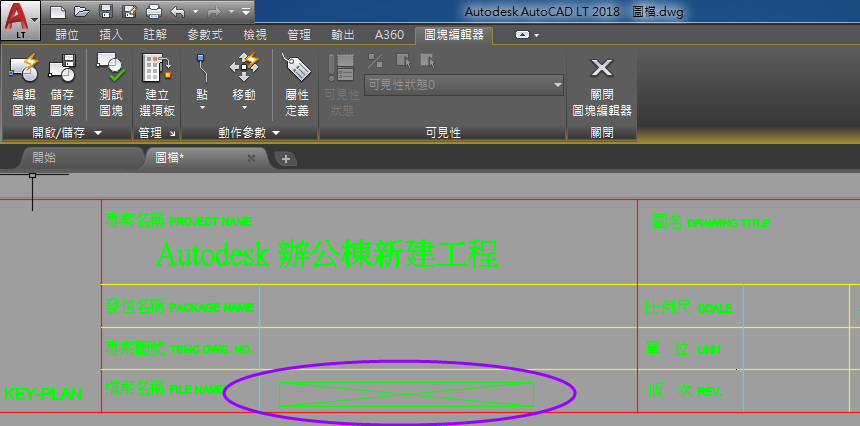The width and height of the screenshot is (860, 426).
Task: Click the 可見性狀態 visibility states button
Action: tap(342, 85)
